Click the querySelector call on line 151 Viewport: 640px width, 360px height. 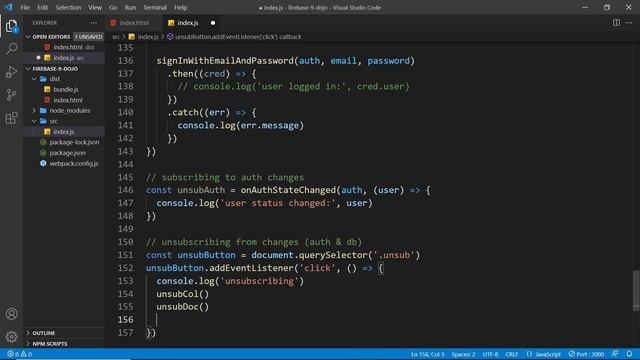click(333, 255)
